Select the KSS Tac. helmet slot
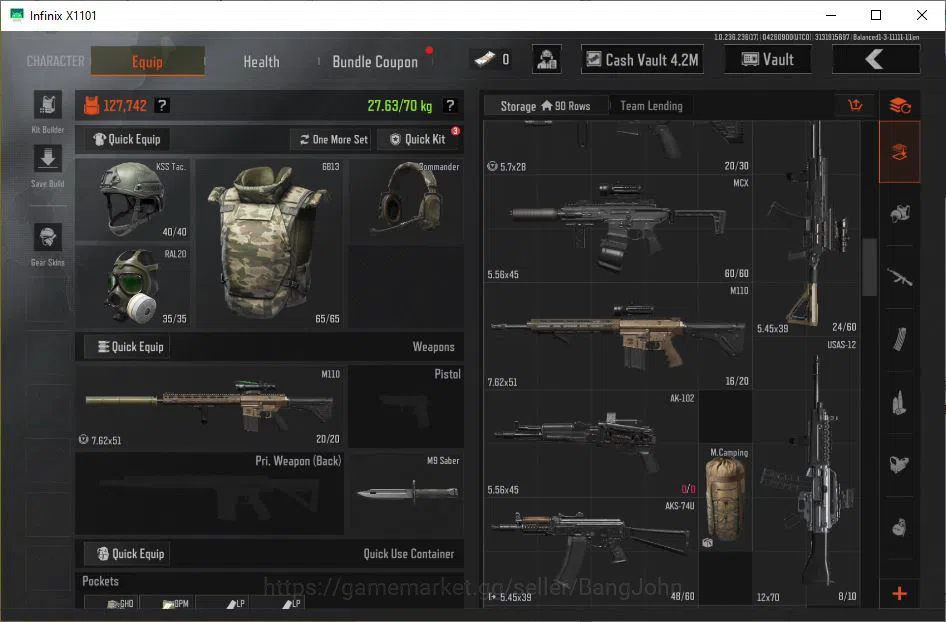The image size is (946, 622). click(x=133, y=200)
